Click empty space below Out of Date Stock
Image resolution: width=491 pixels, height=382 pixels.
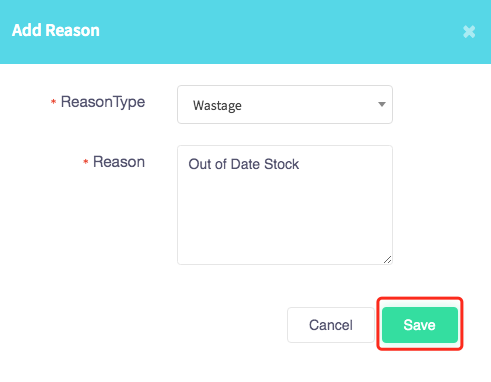285,217
